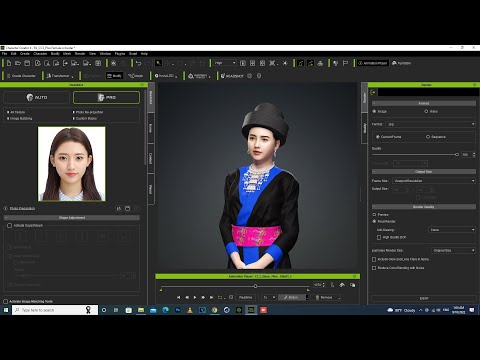480x360 pixels.
Task: Click the Save Project disk icon
Action: (x=27, y=63)
